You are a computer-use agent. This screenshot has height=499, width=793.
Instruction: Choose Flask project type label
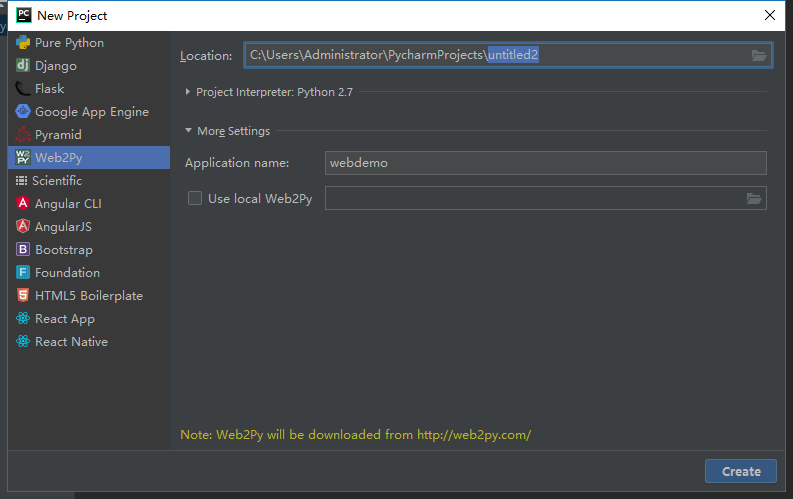point(50,88)
